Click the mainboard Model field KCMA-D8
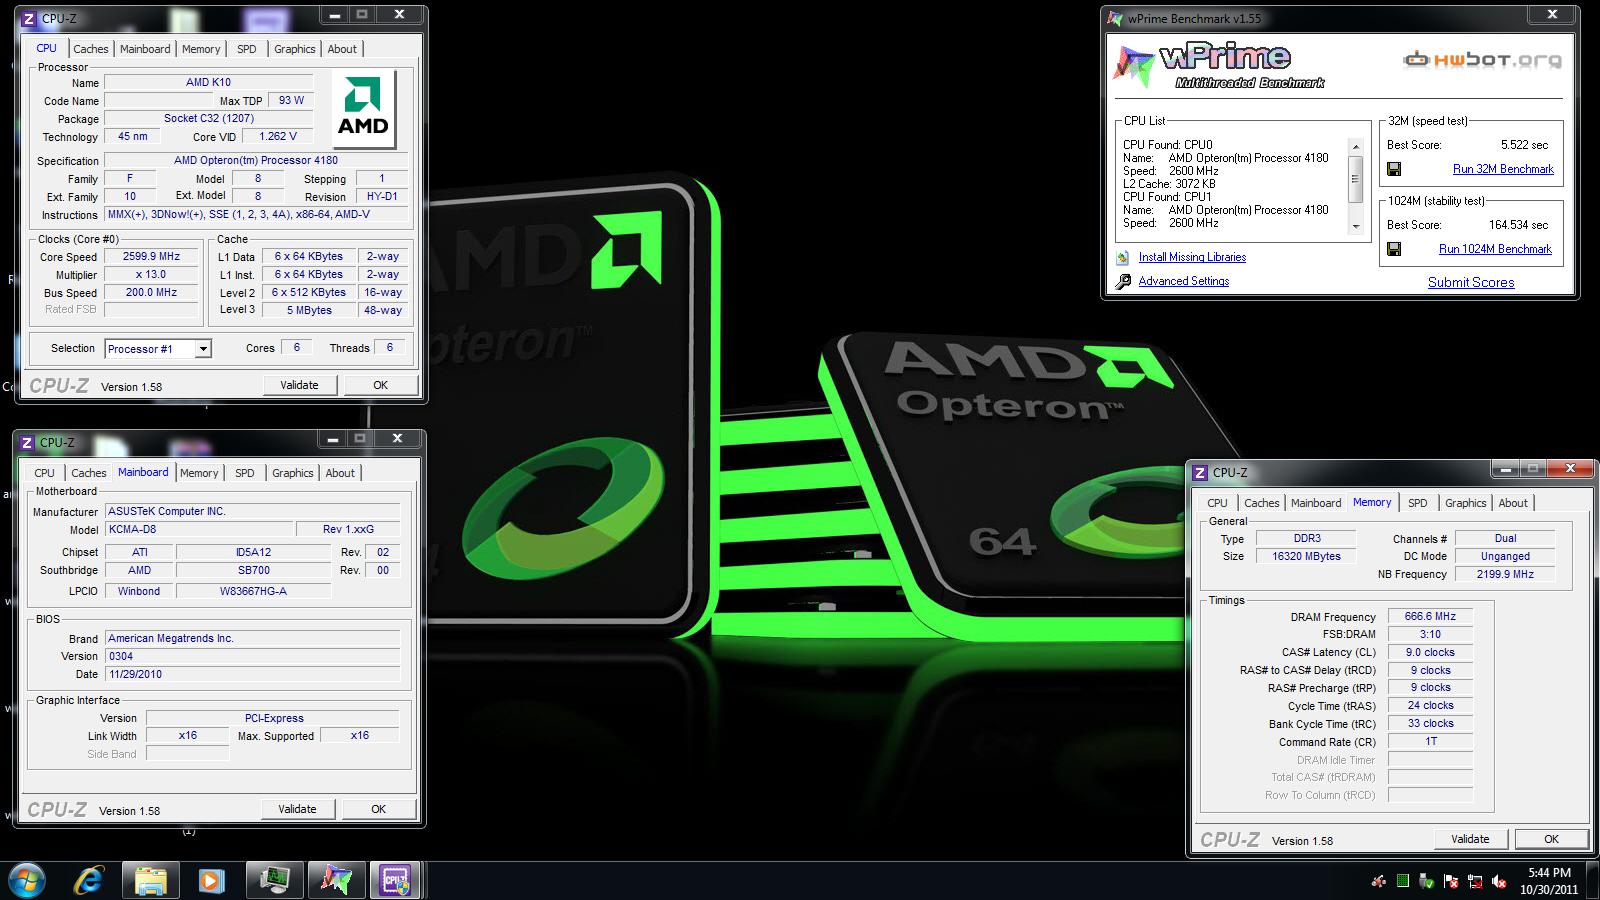 (200, 530)
